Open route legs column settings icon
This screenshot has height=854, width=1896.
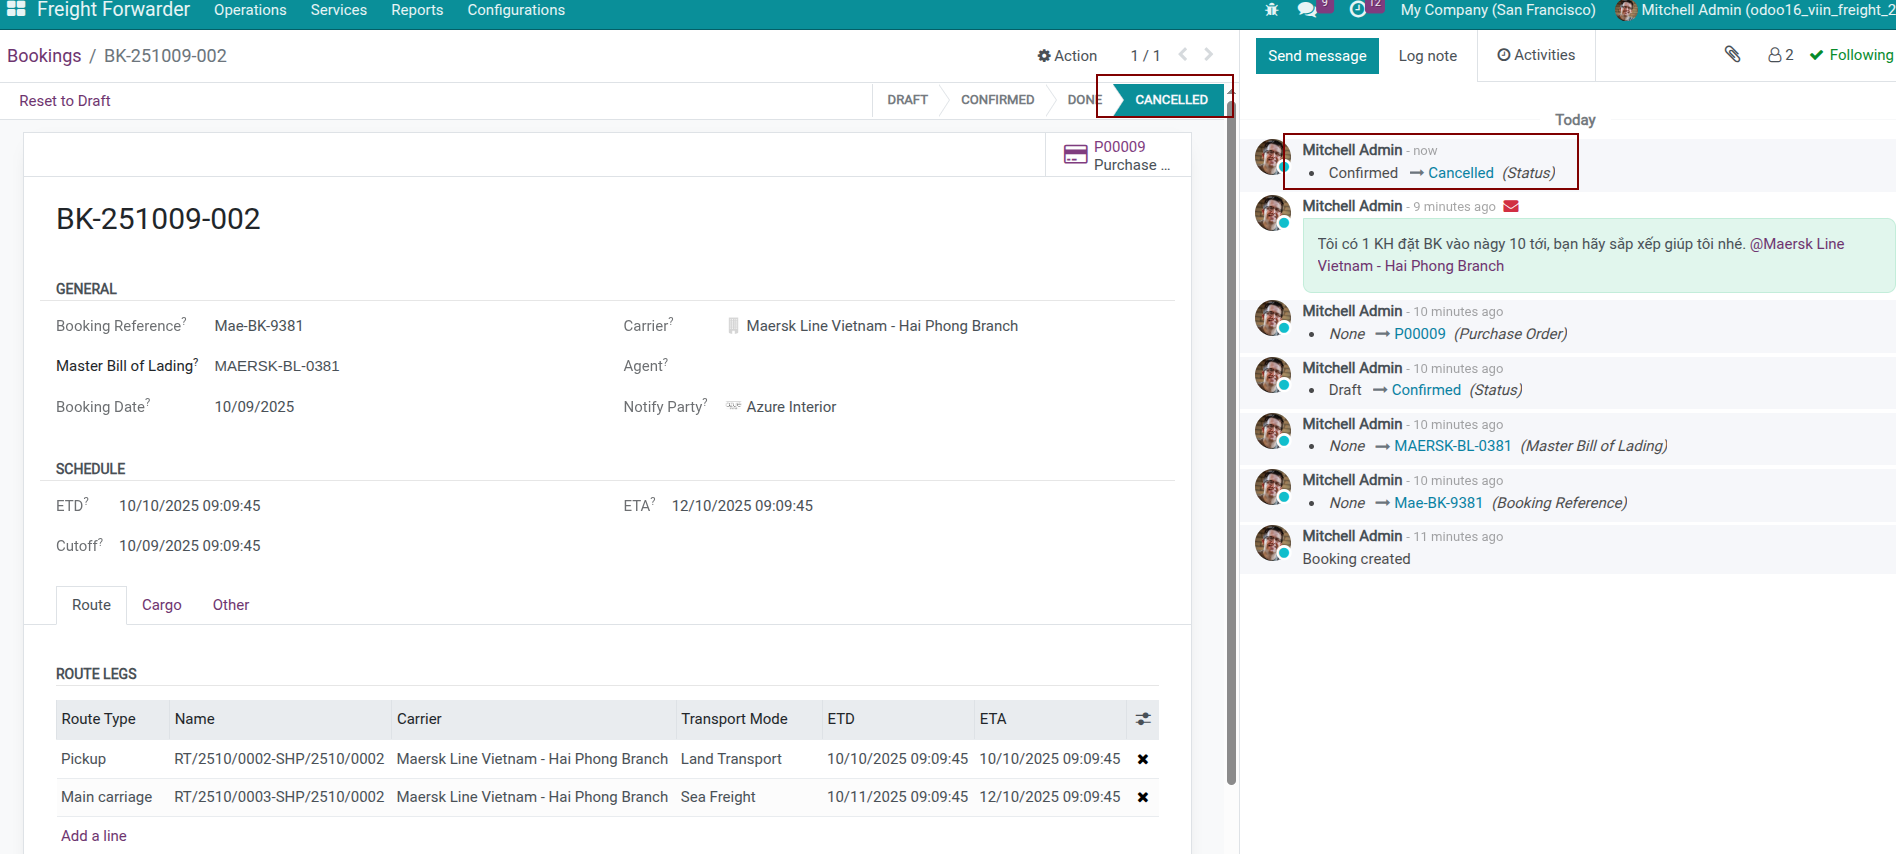point(1142,719)
